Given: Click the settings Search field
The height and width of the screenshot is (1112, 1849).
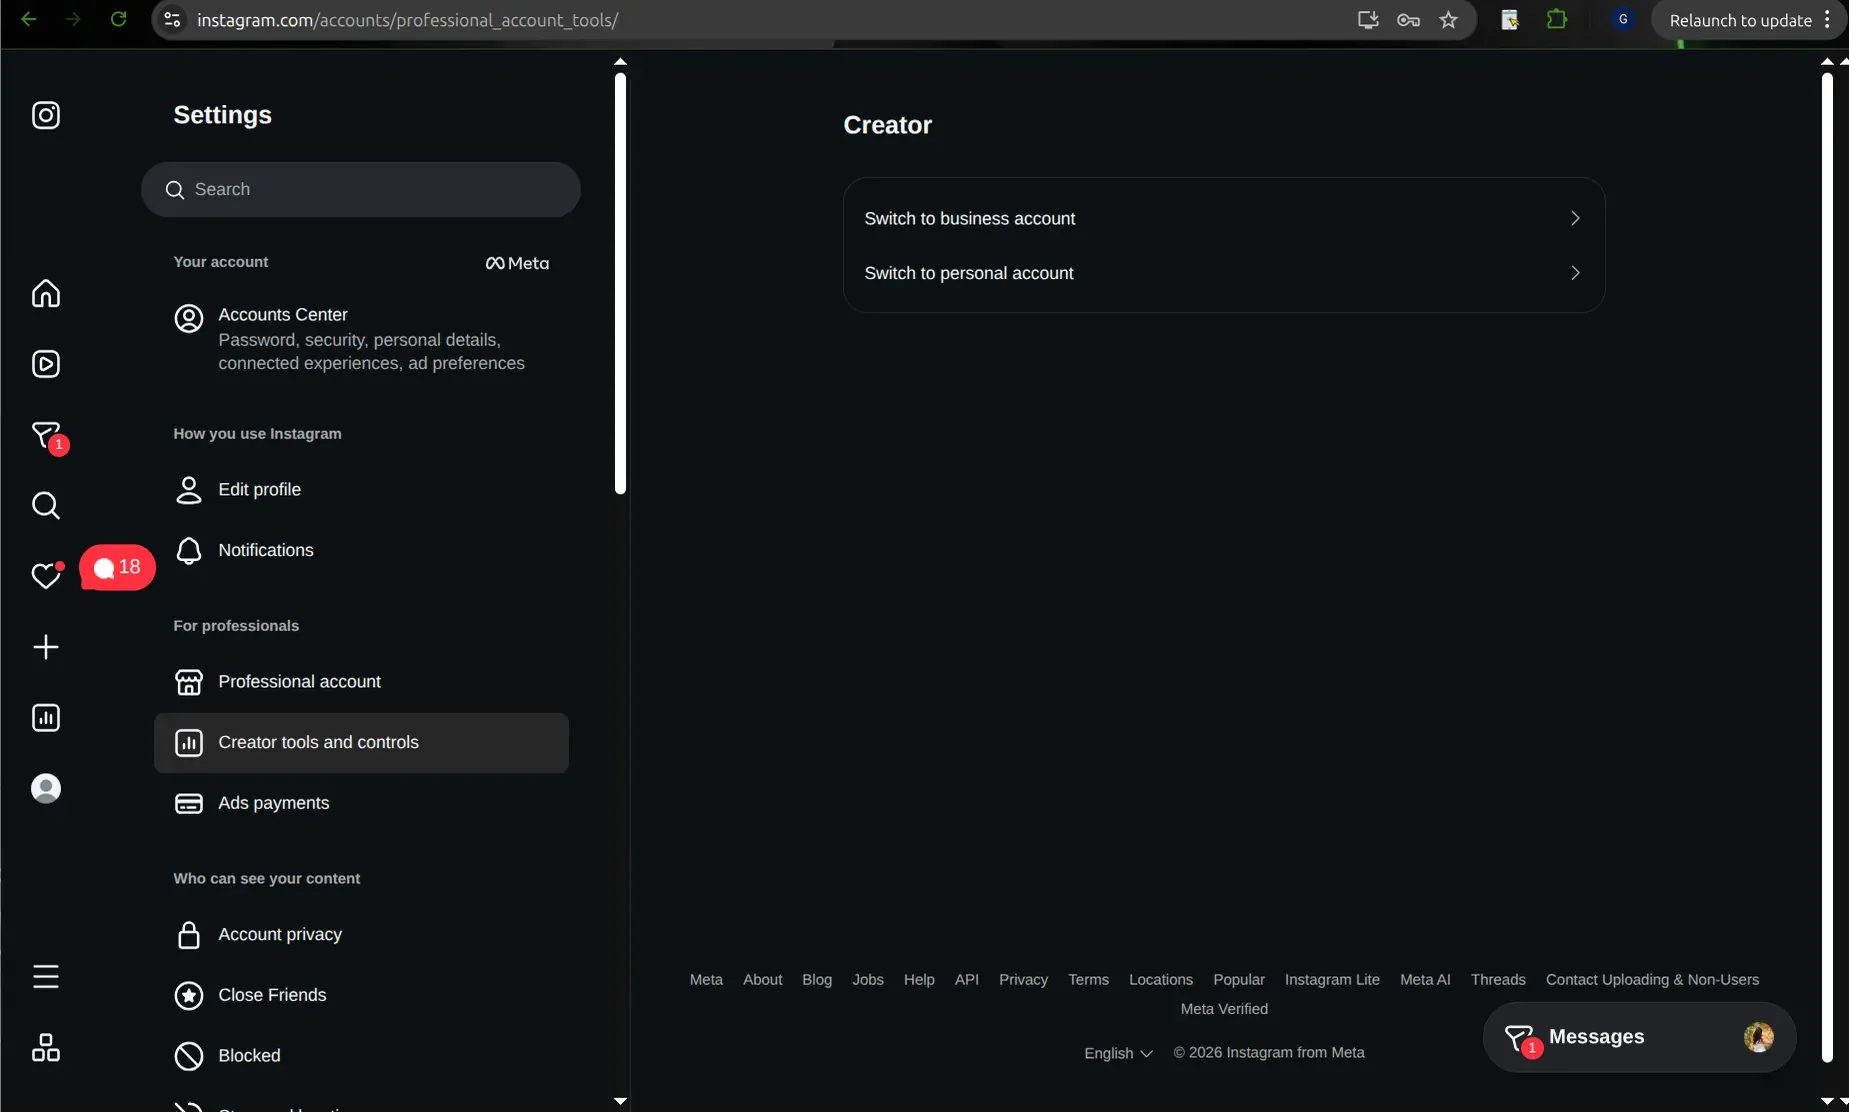Looking at the screenshot, I should pos(361,189).
